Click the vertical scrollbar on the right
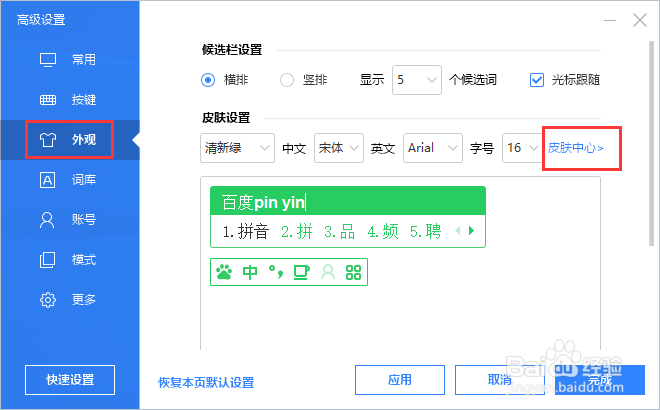Screen dimensions: 660x410 [x=652, y=143]
